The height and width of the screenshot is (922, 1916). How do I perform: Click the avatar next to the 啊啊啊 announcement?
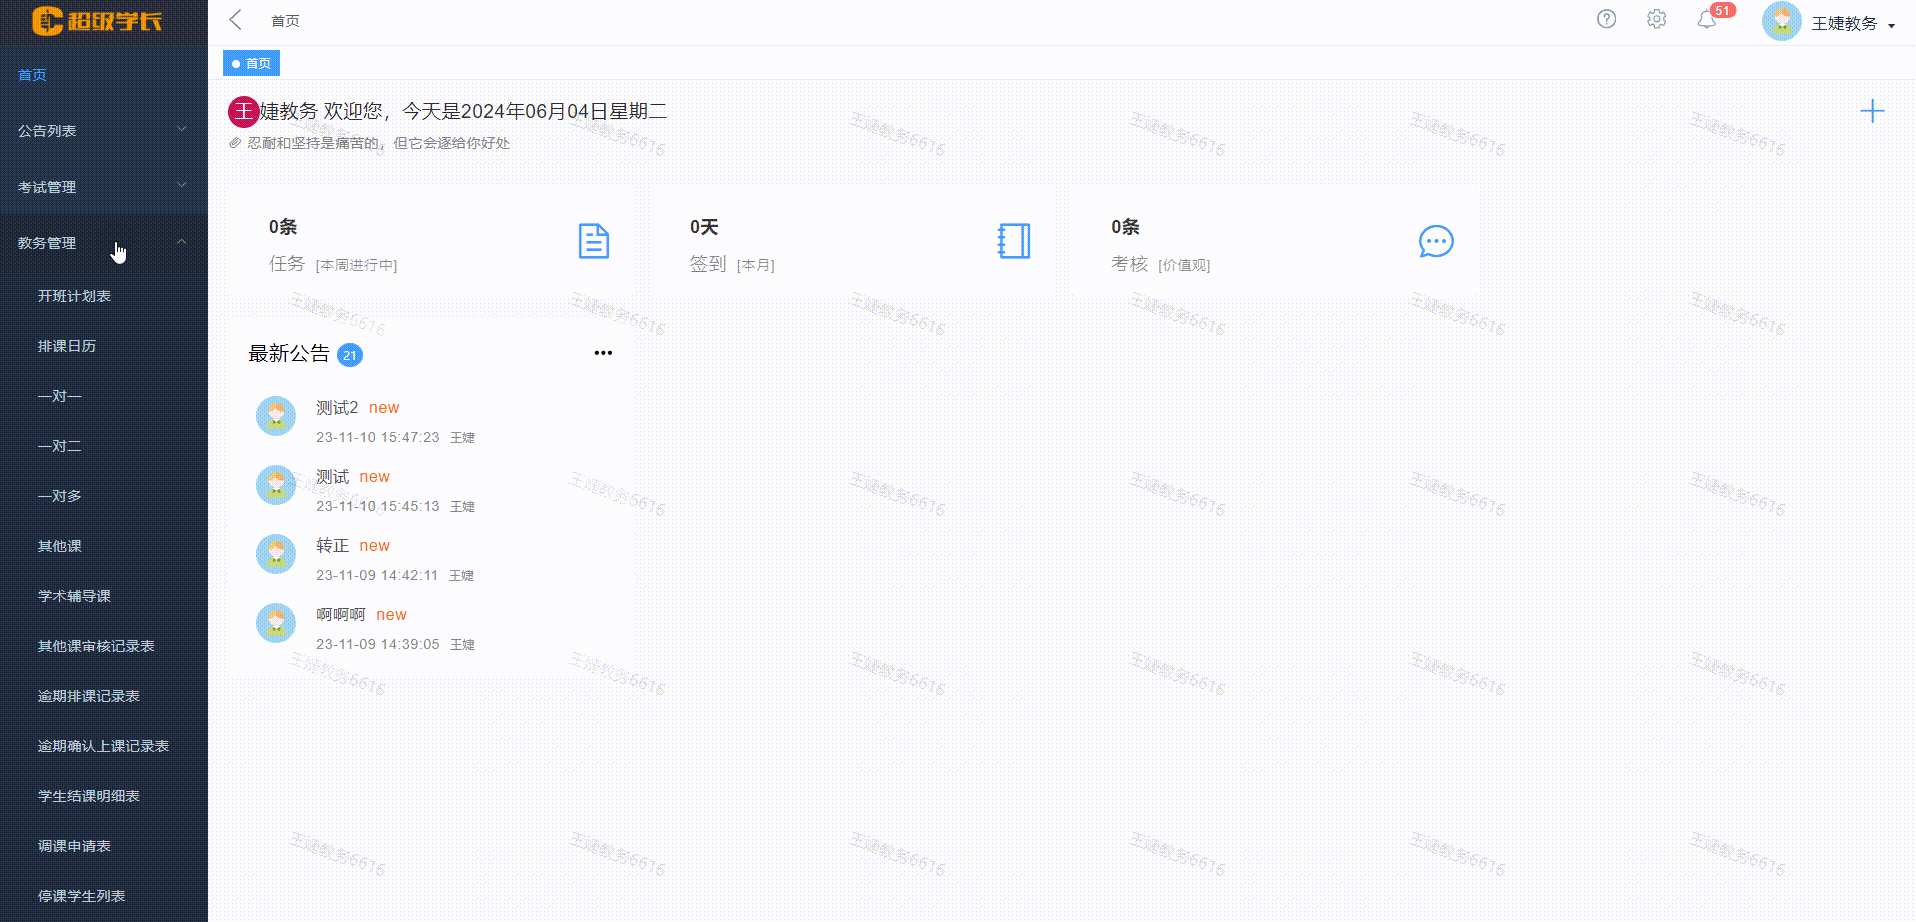coord(275,622)
